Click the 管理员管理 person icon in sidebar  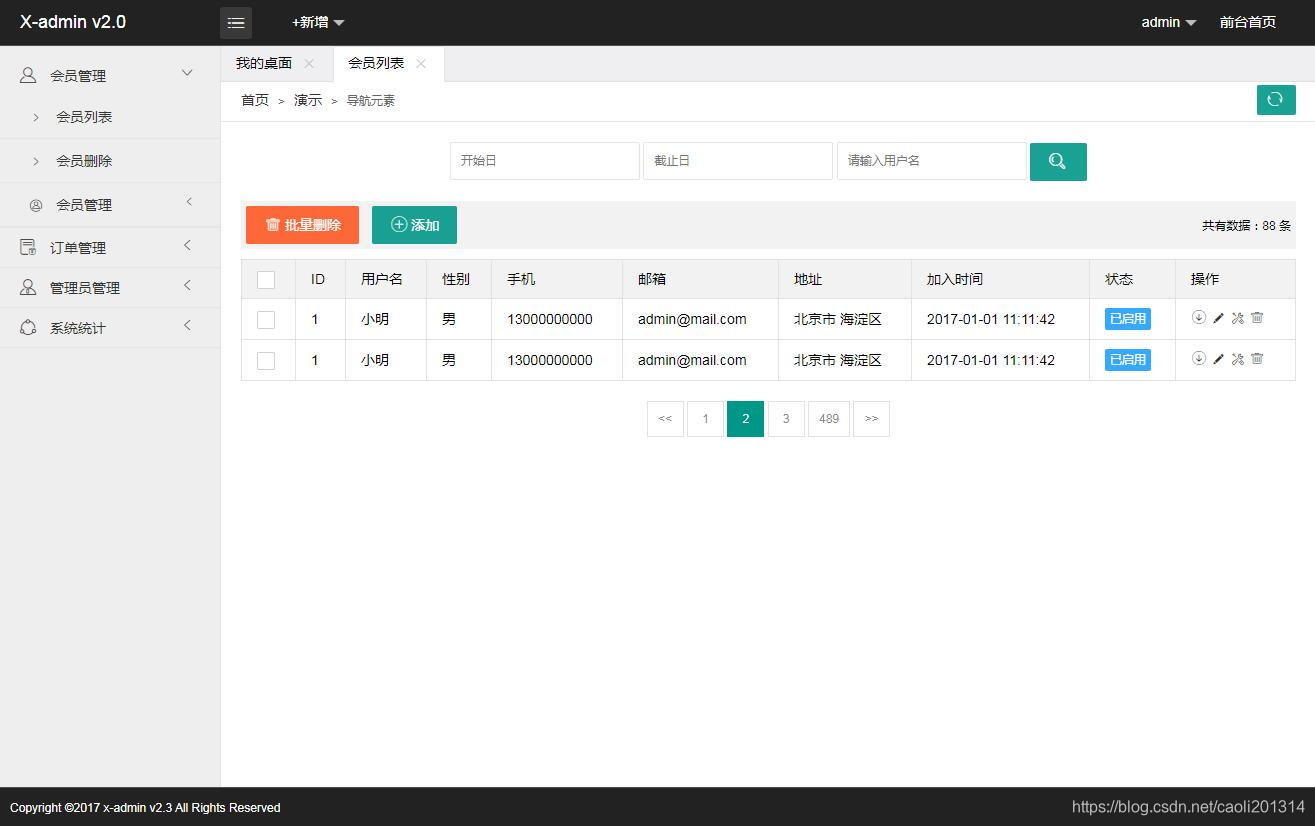[x=28, y=287]
